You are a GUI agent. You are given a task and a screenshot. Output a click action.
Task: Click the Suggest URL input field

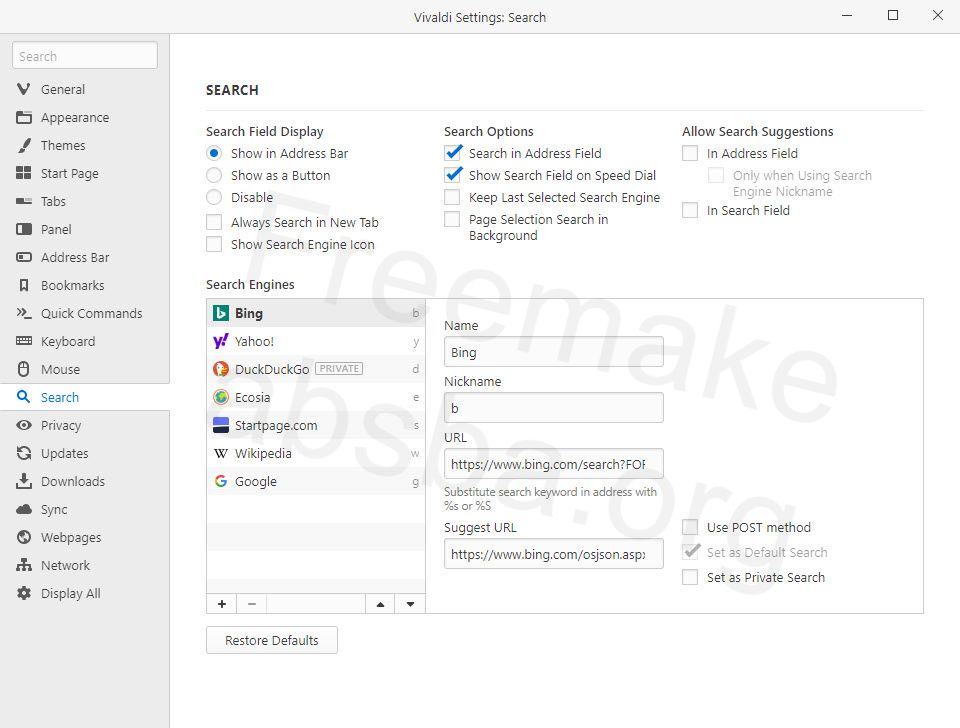pos(553,554)
